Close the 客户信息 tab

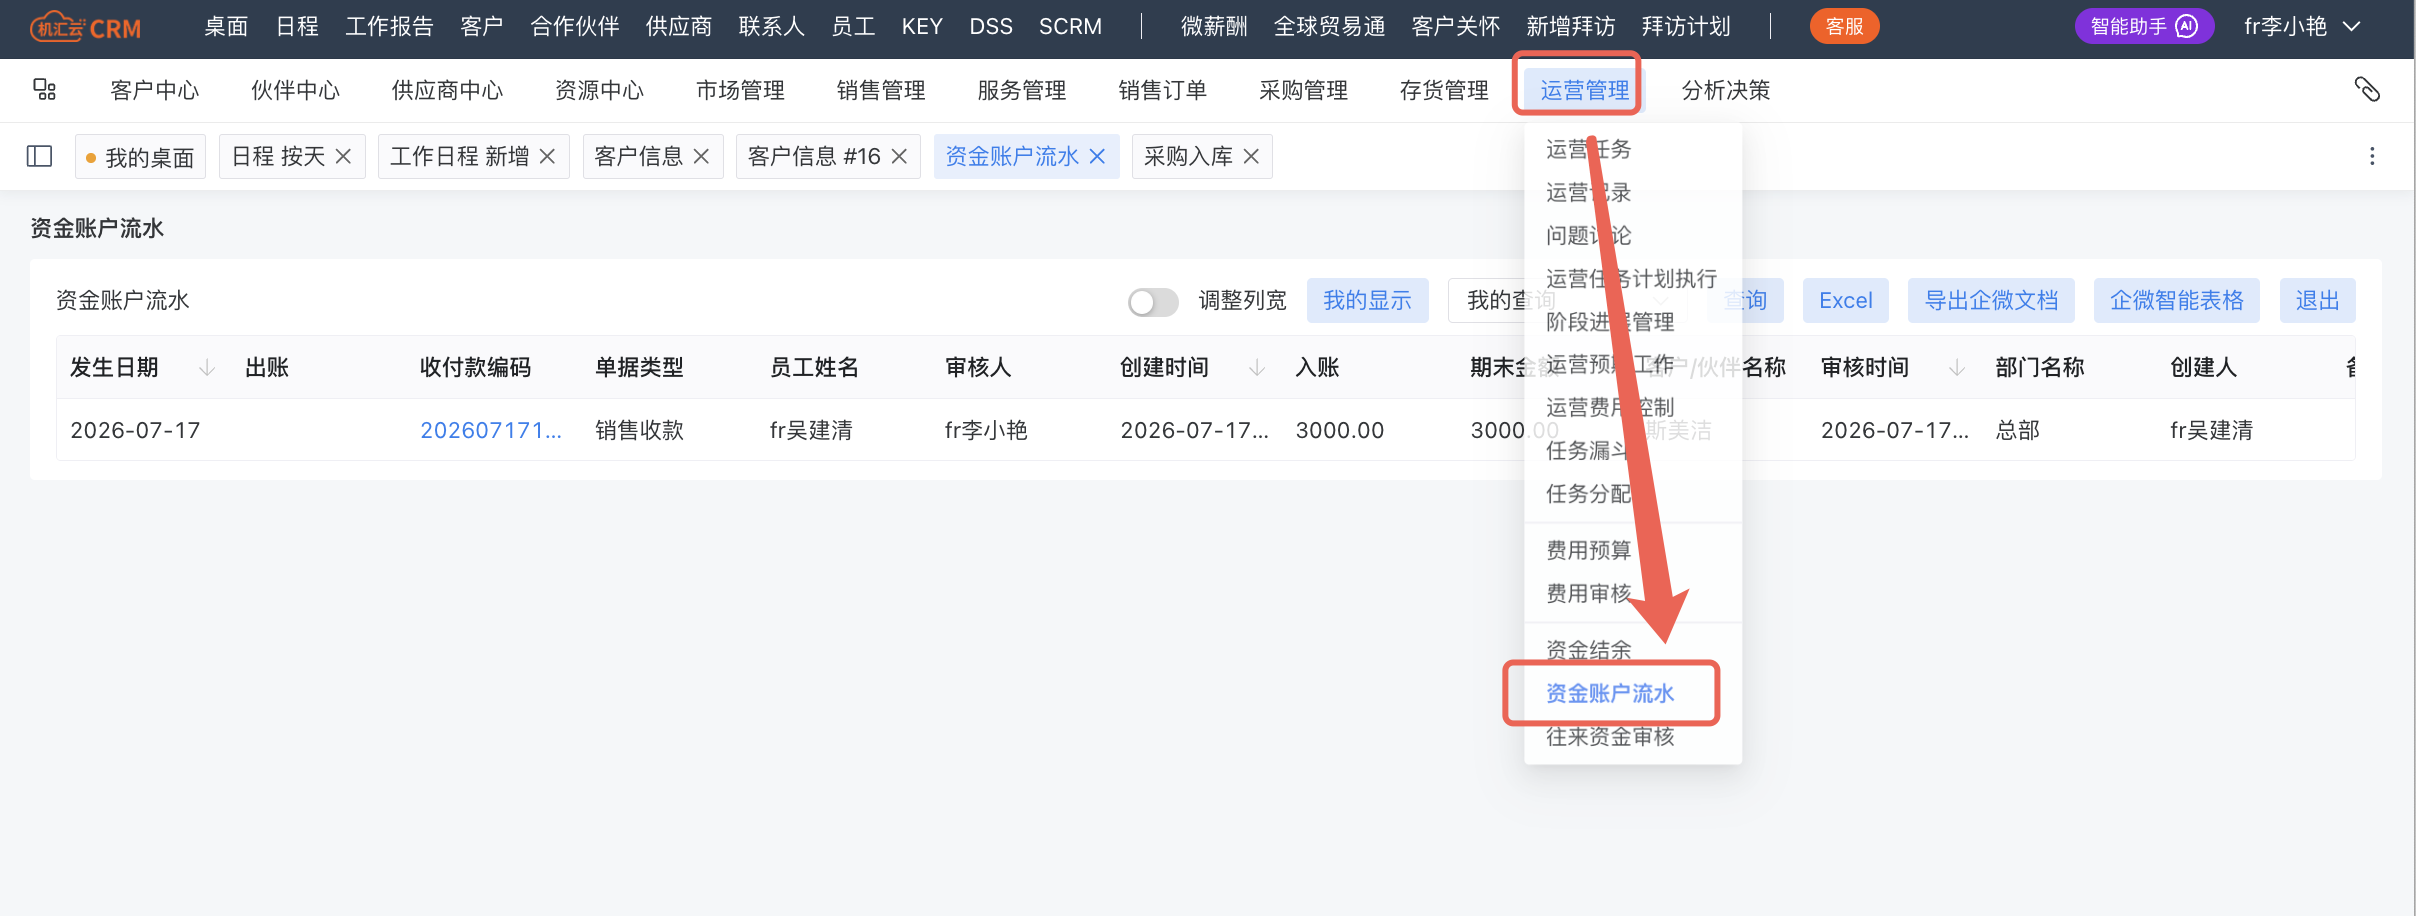pos(701,156)
